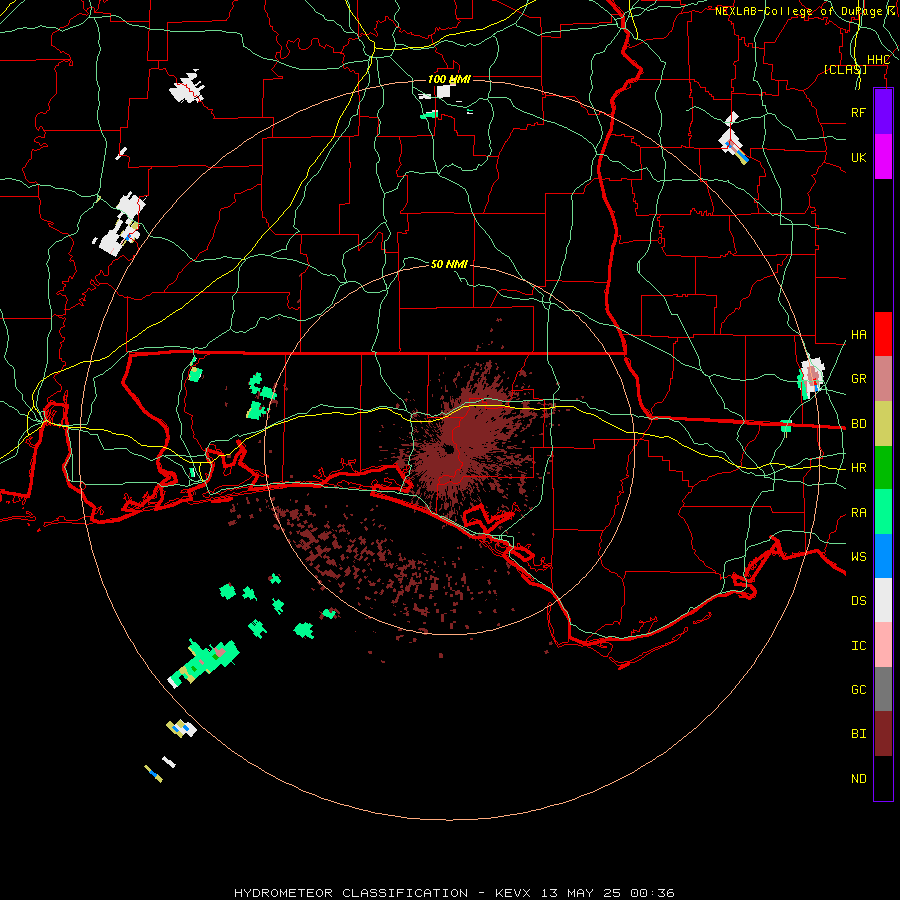Viewport: 900px width, 900px height.
Task: Click the NEXLAB-College of DuPage credit text
Action: point(798,11)
